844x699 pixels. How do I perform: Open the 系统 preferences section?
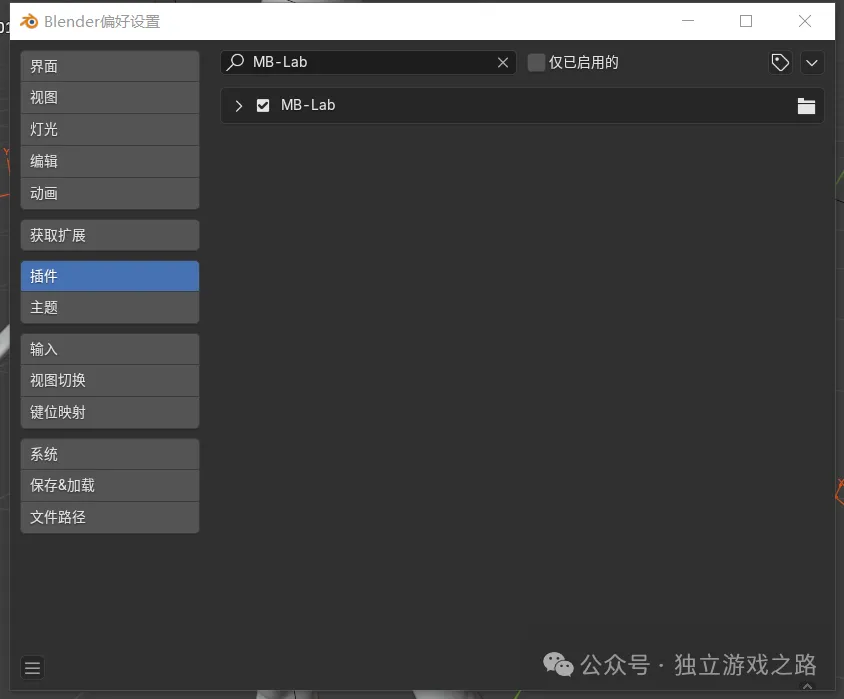[109, 453]
